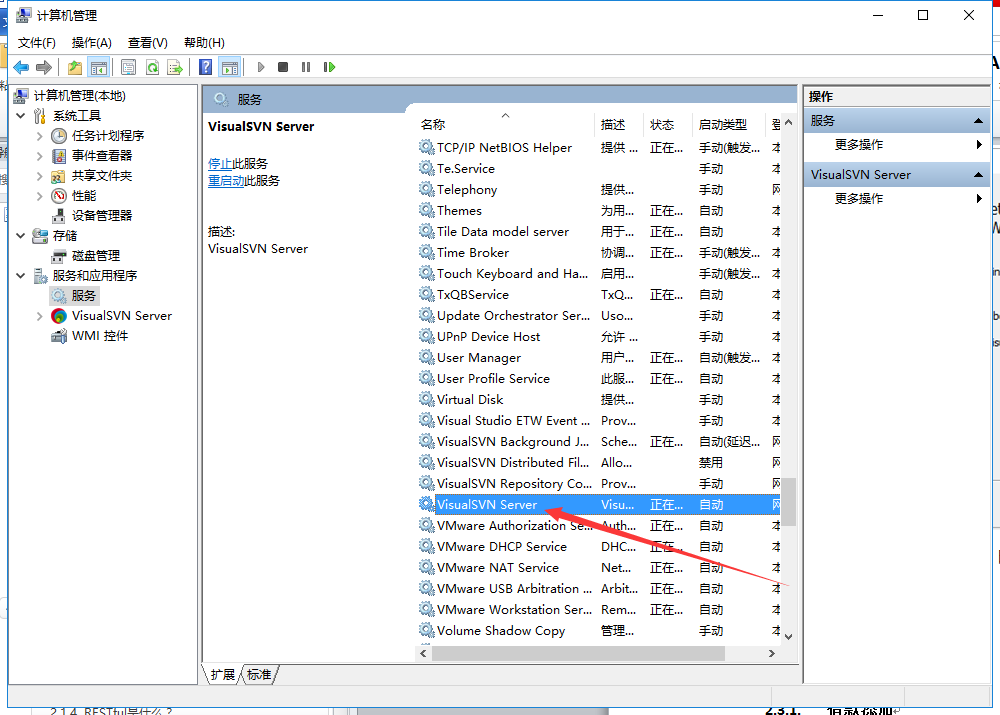Open 更多操作 under VisualSVN Server actions
The height and width of the screenshot is (715, 1000).
(x=859, y=199)
